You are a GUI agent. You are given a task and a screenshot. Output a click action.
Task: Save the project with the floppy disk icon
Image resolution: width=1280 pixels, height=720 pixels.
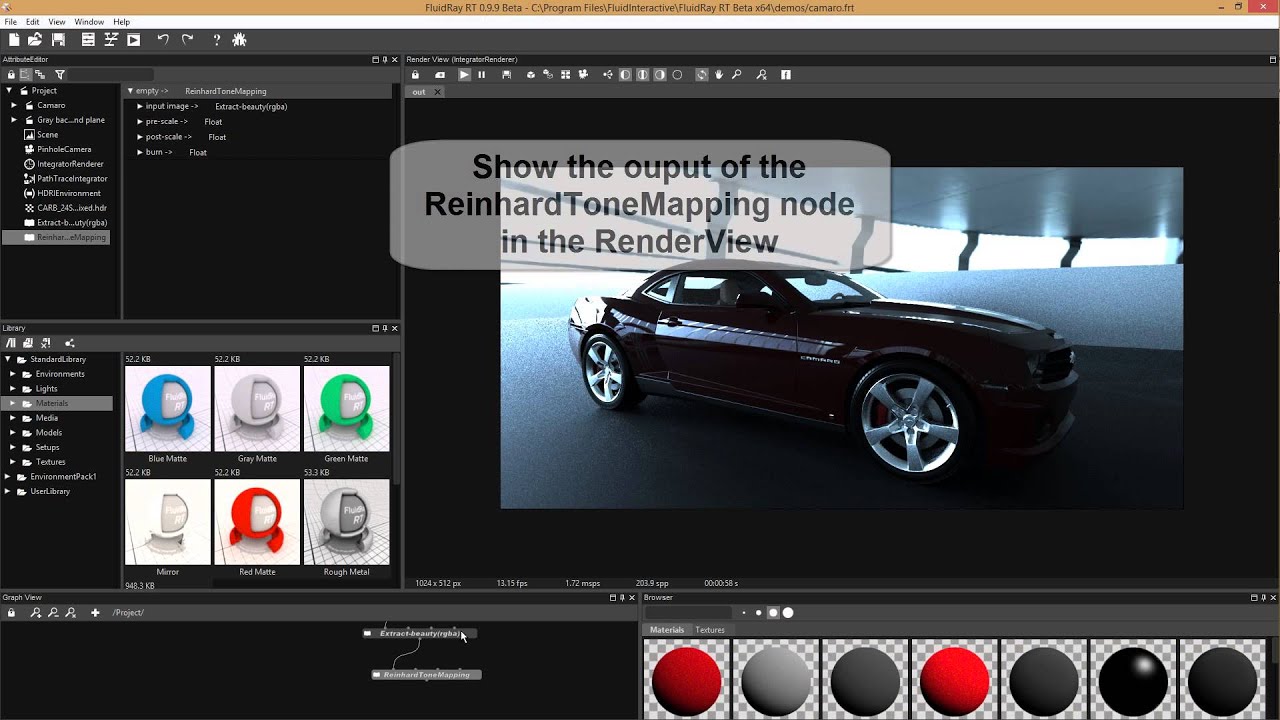click(58, 40)
